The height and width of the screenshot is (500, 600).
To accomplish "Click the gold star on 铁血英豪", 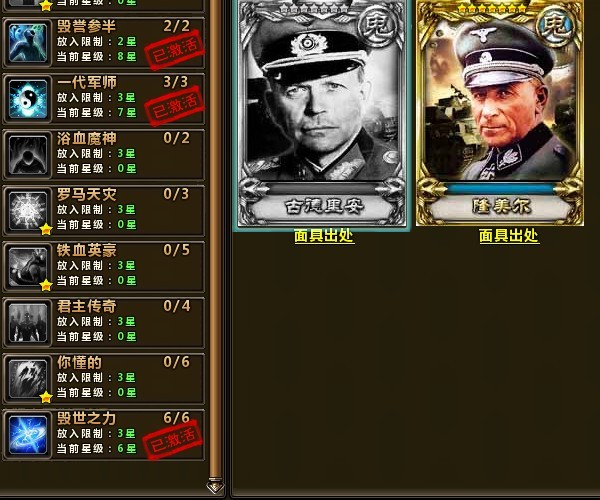I will point(46,285).
